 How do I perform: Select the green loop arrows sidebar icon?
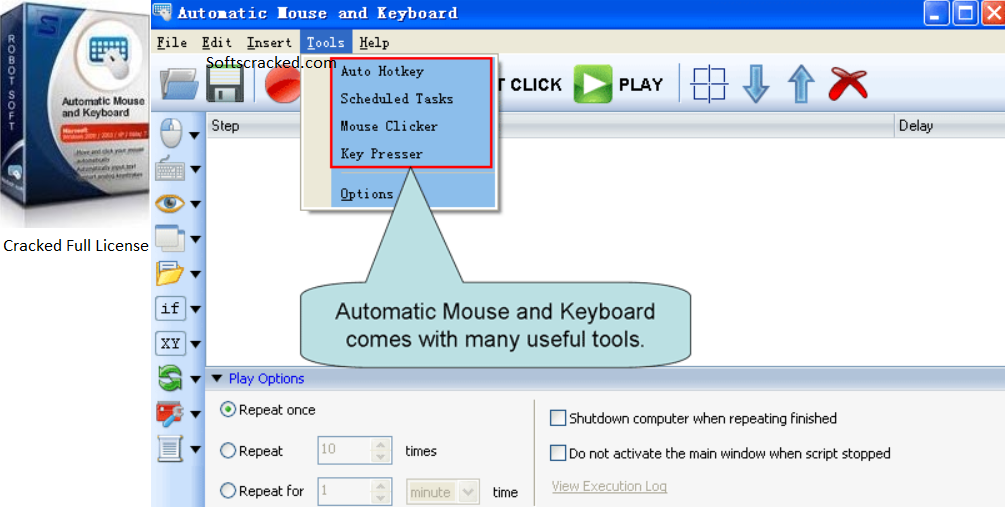(x=170, y=378)
